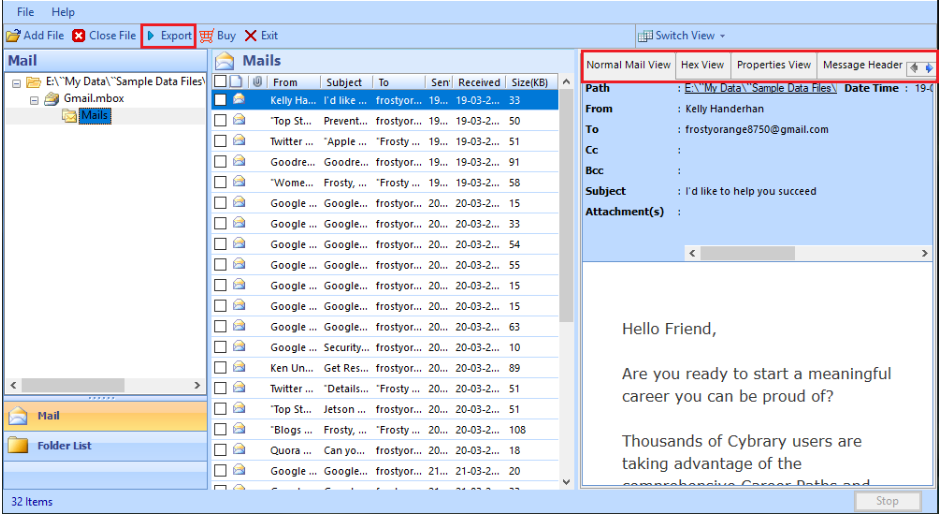Click the Mails header envelope icon

pos(224,61)
